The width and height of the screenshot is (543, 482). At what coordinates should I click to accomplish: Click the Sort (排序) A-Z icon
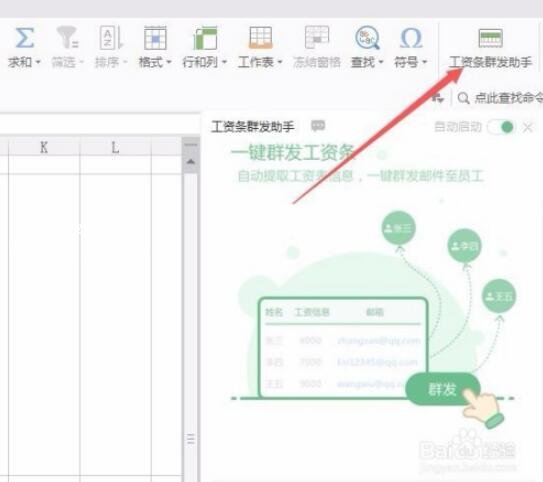[111, 37]
